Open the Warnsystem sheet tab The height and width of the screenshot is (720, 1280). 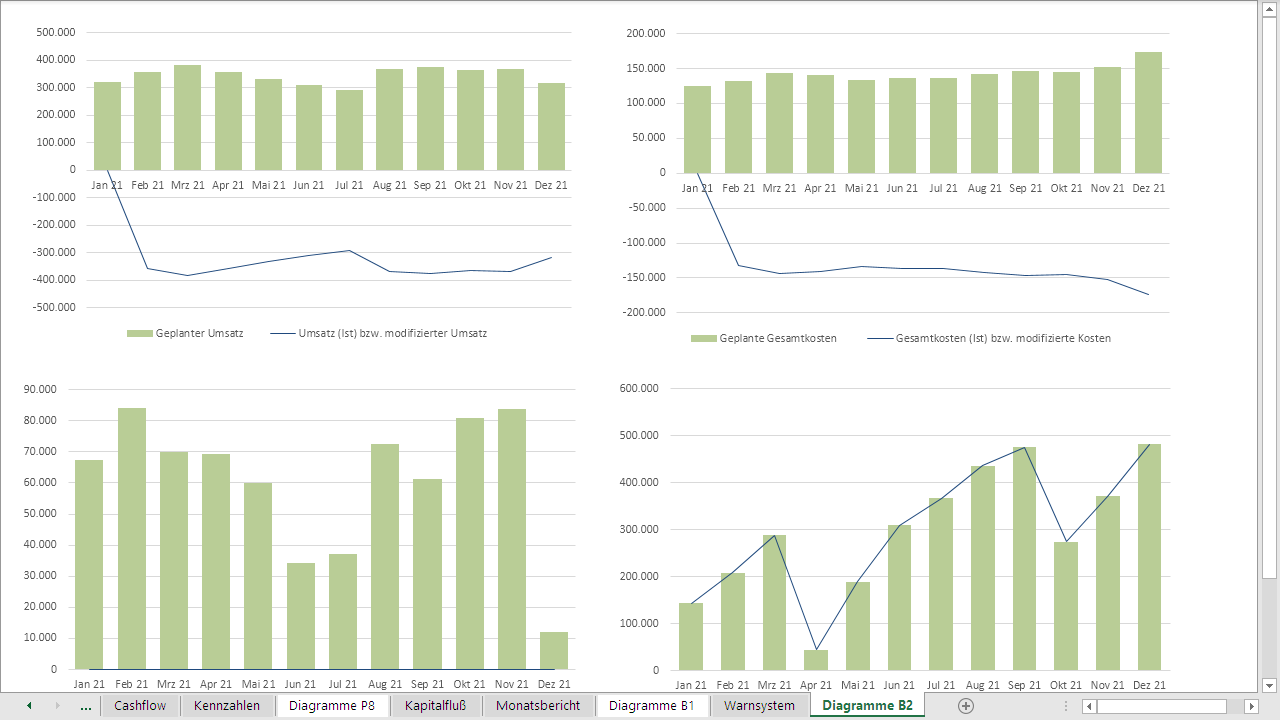759,705
